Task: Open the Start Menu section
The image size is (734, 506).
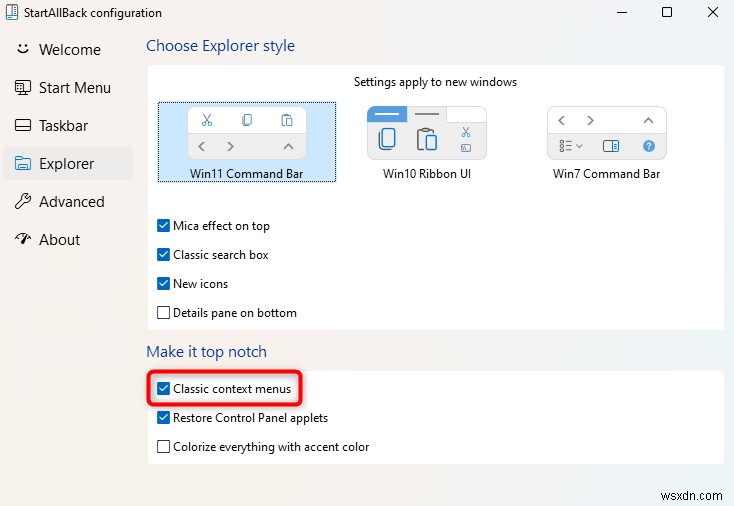Action: pyautogui.click(x=68, y=88)
